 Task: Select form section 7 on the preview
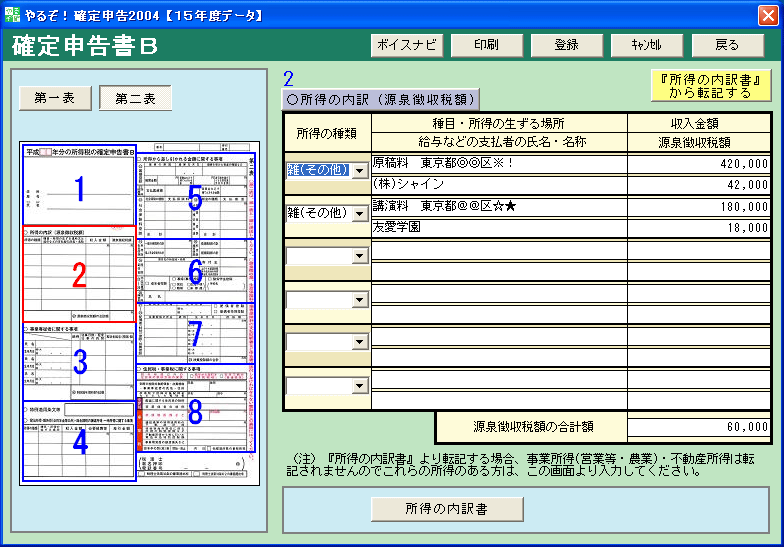click(x=196, y=334)
